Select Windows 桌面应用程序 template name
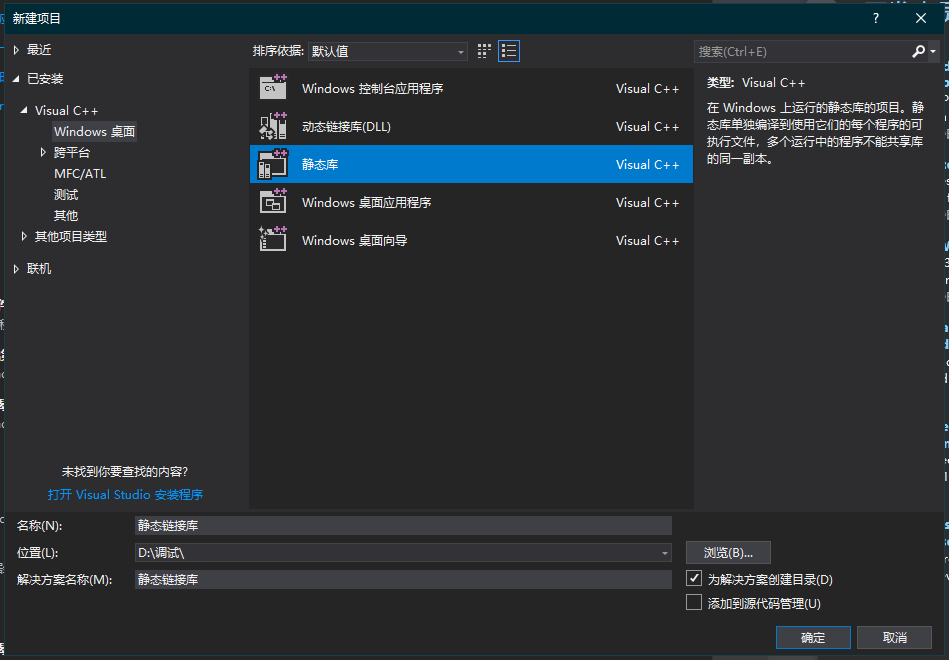Image resolution: width=949 pixels, height=660 pixels. (367, 202)
